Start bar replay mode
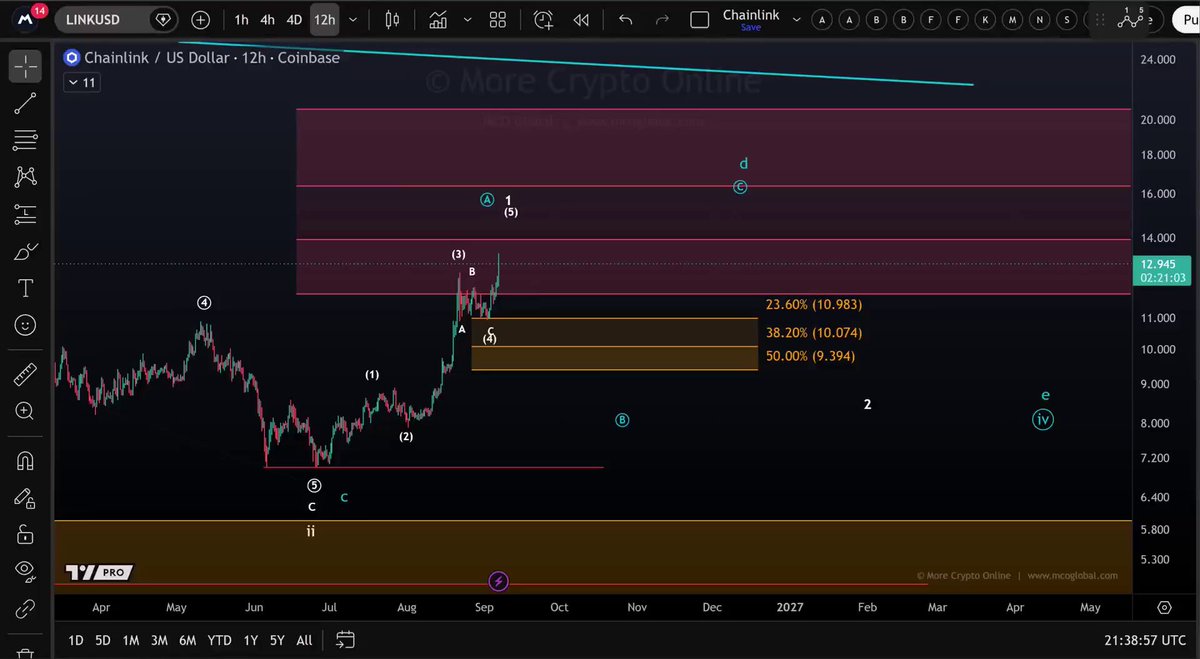1200x659 pixels. (x=581, y=19)
